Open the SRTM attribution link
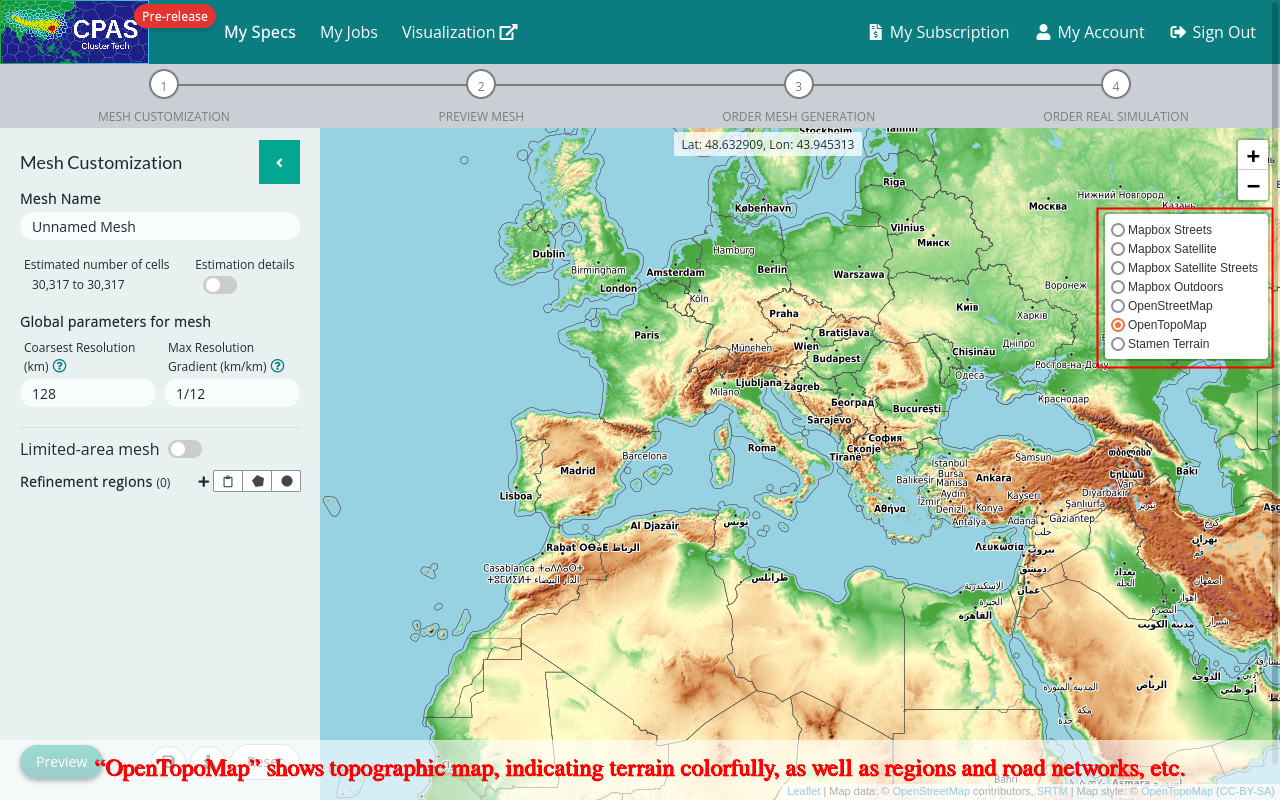This screenshot has width=1280, height=800. [1052, 791]
